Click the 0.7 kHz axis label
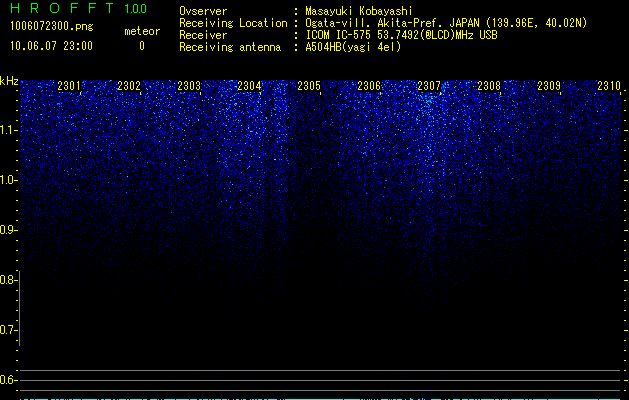 (8, 330)
